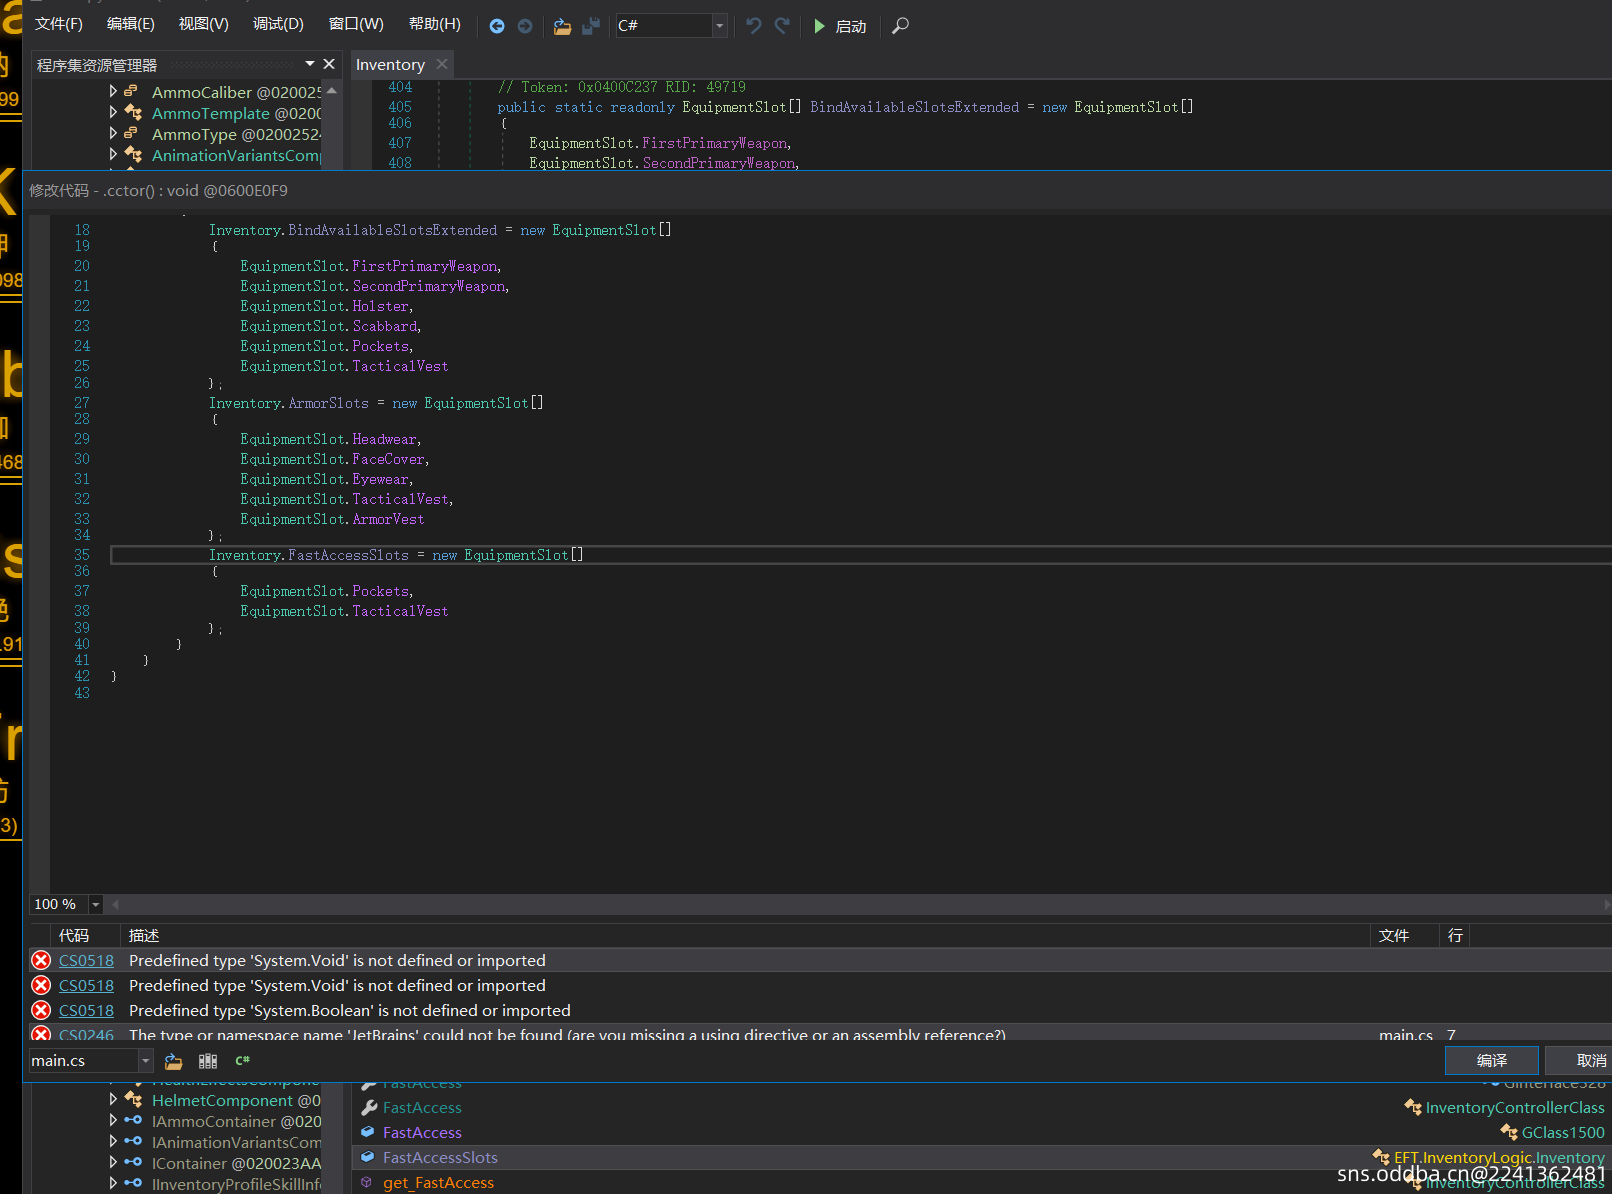Click the open file folder icon in toolbar
Screen dimensions: 1612x1194
(x=562, y=26)
